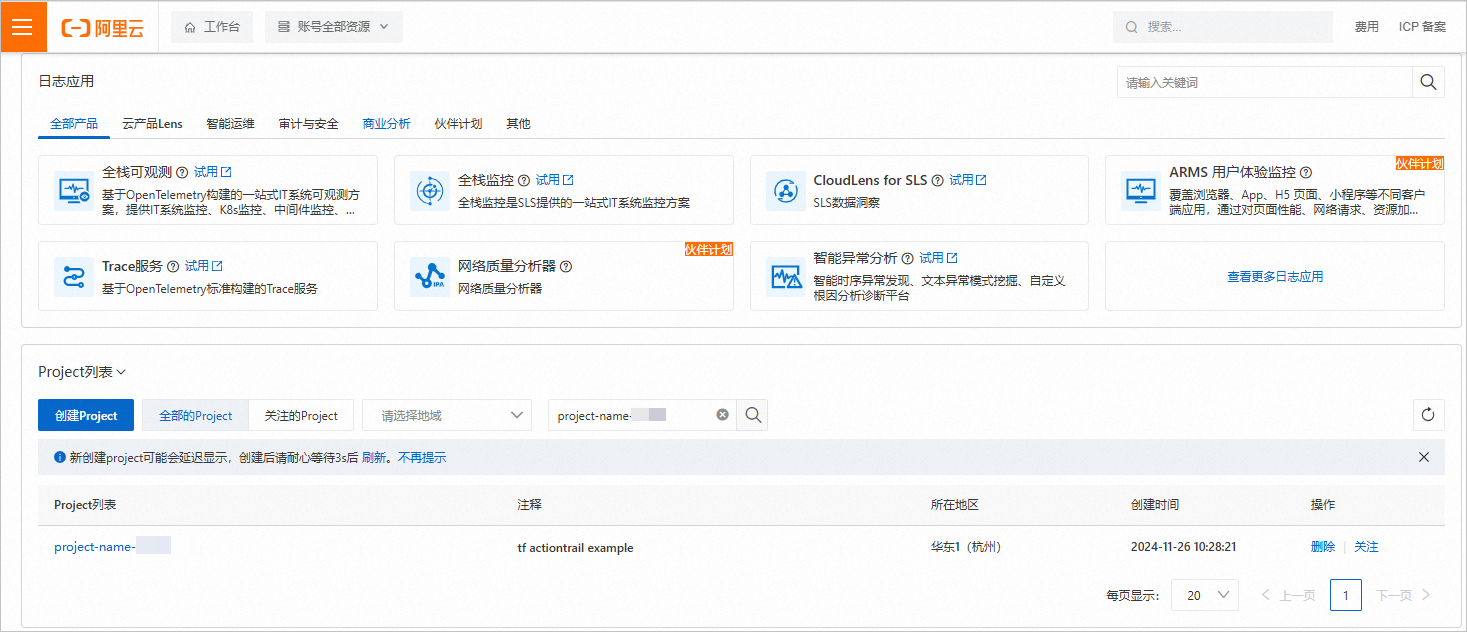Switch to the 伙伴计划 tab
The image size is (1467, 632).
[x=458, y=124]
